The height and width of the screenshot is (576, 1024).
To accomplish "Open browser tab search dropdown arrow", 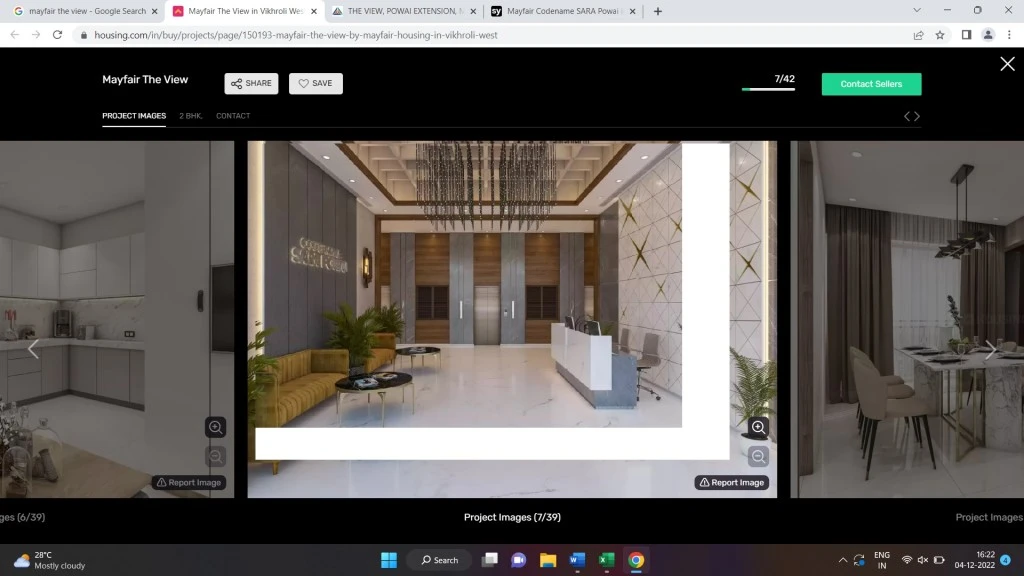I will point(917,11).
